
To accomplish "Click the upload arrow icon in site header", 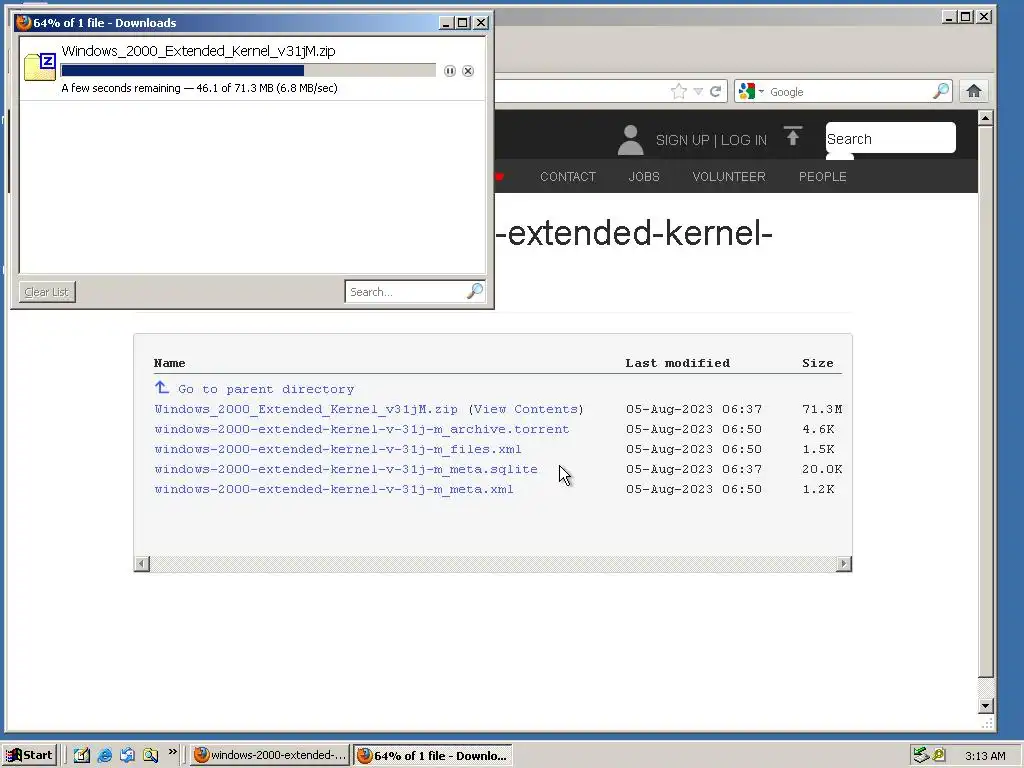I will (x=793, y=136).
